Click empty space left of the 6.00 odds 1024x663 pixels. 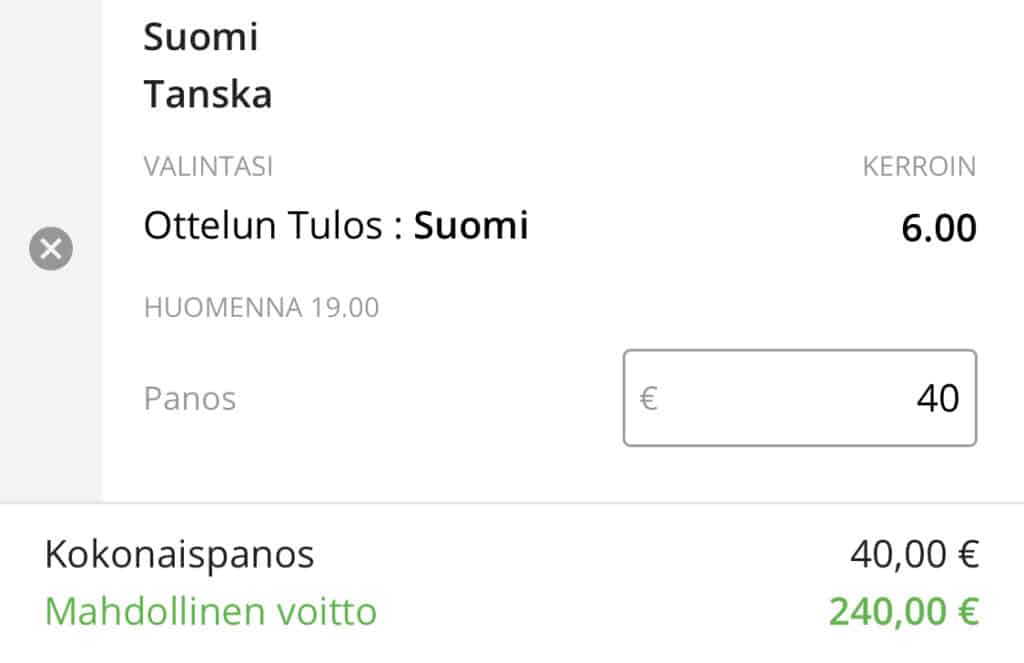[710, 229]
